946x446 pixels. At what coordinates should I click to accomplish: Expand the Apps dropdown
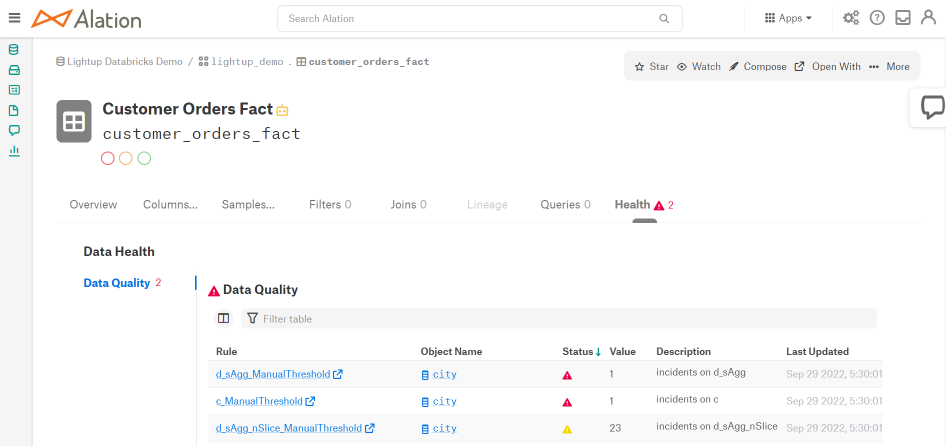click(788, 18)
